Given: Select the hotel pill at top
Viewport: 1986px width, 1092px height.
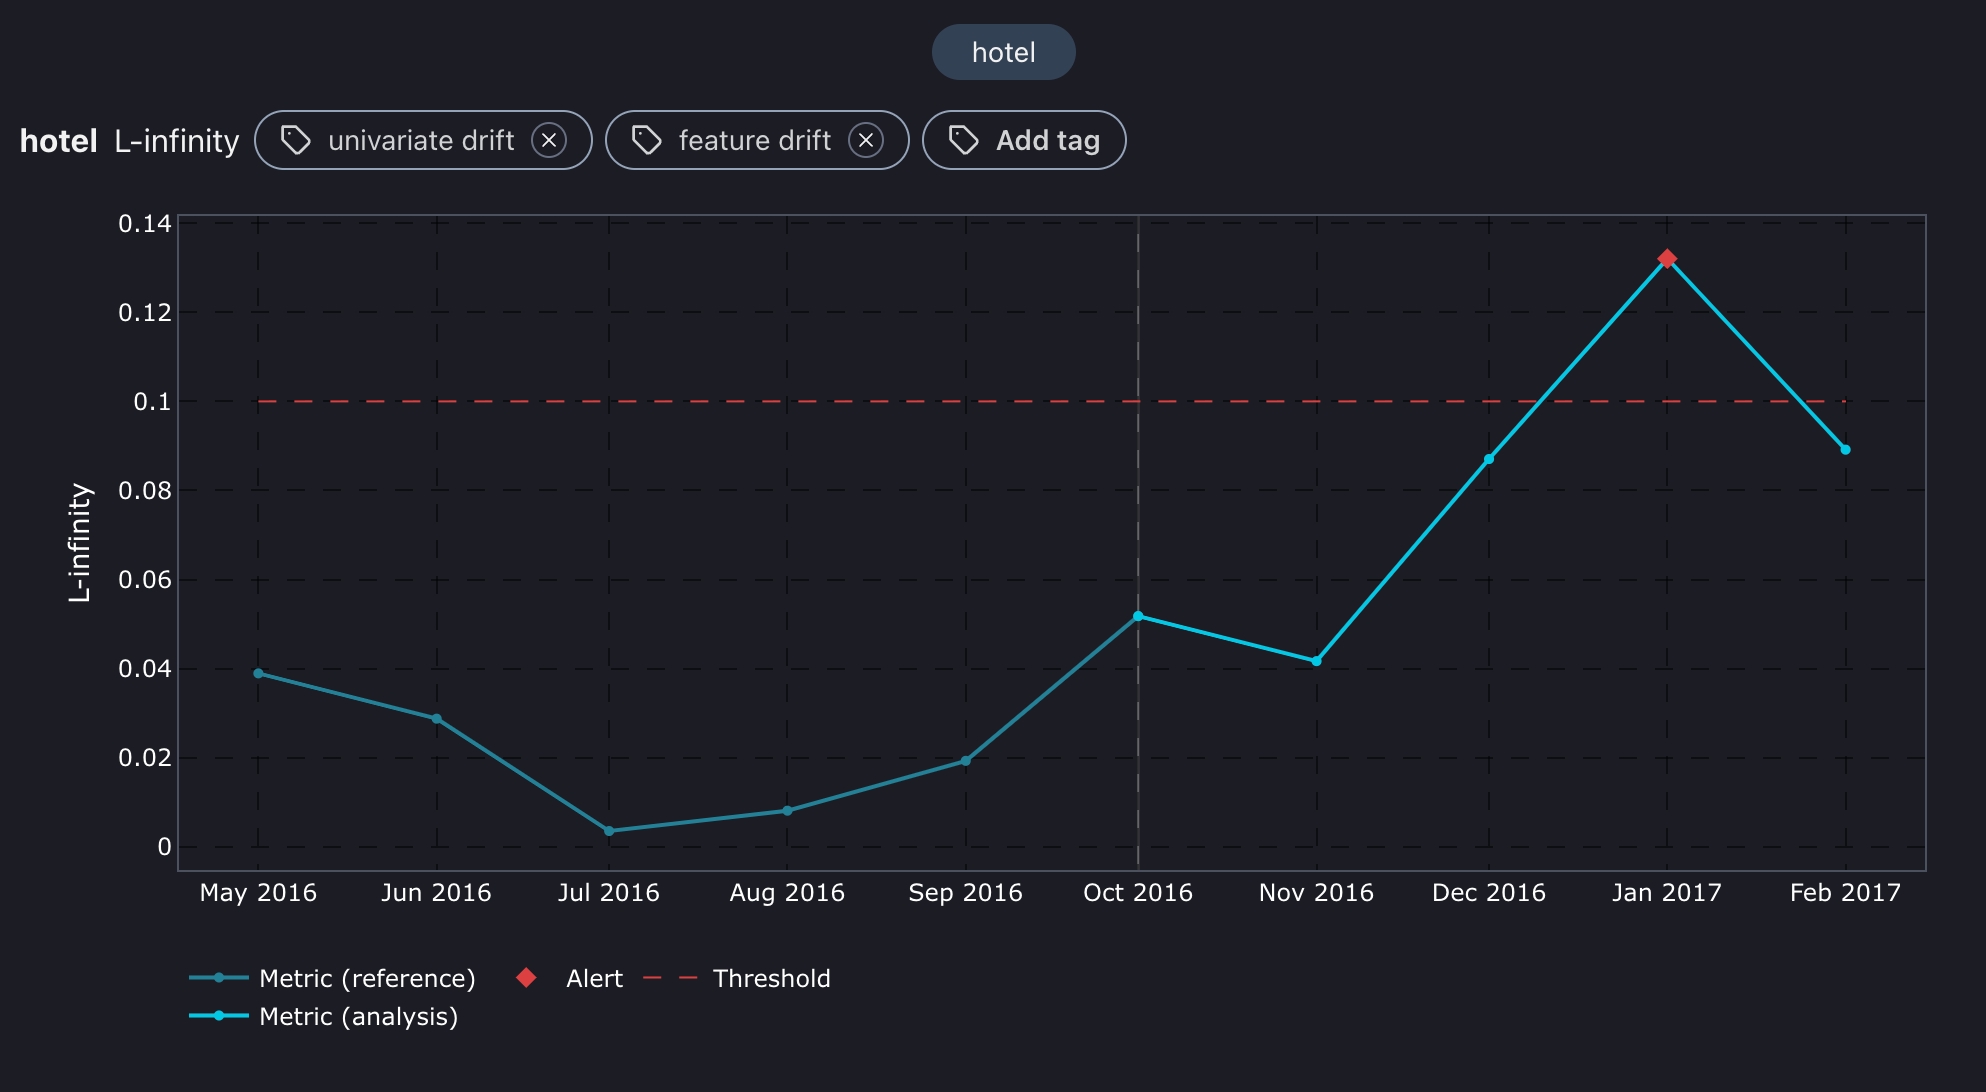Looking at the screenshot, I should 1003,52.
